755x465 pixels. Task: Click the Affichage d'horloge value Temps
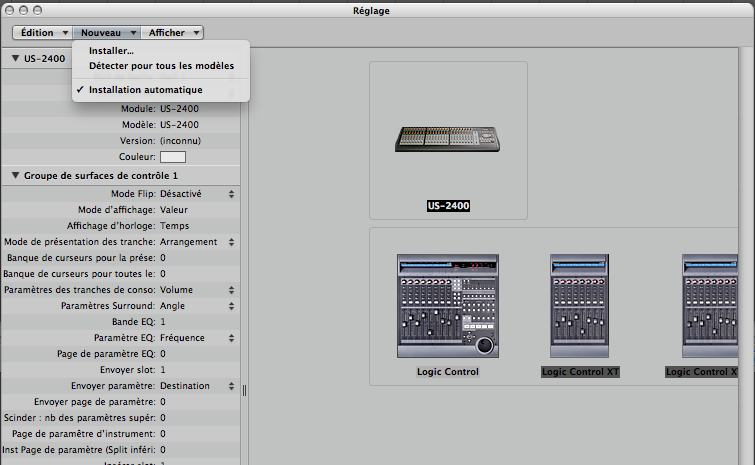pyautogui.click(x=174, y=226)
